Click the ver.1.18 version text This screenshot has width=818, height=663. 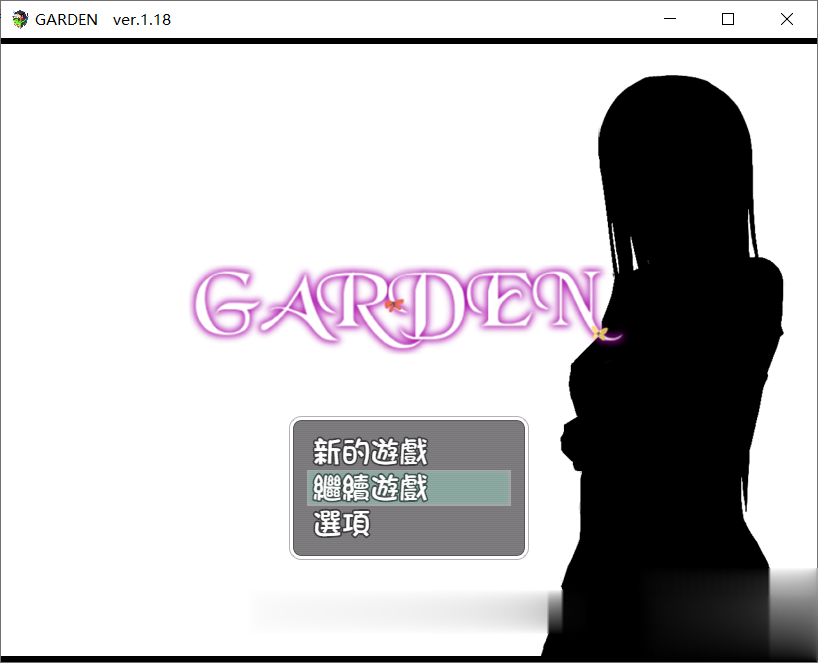point(141,19)
